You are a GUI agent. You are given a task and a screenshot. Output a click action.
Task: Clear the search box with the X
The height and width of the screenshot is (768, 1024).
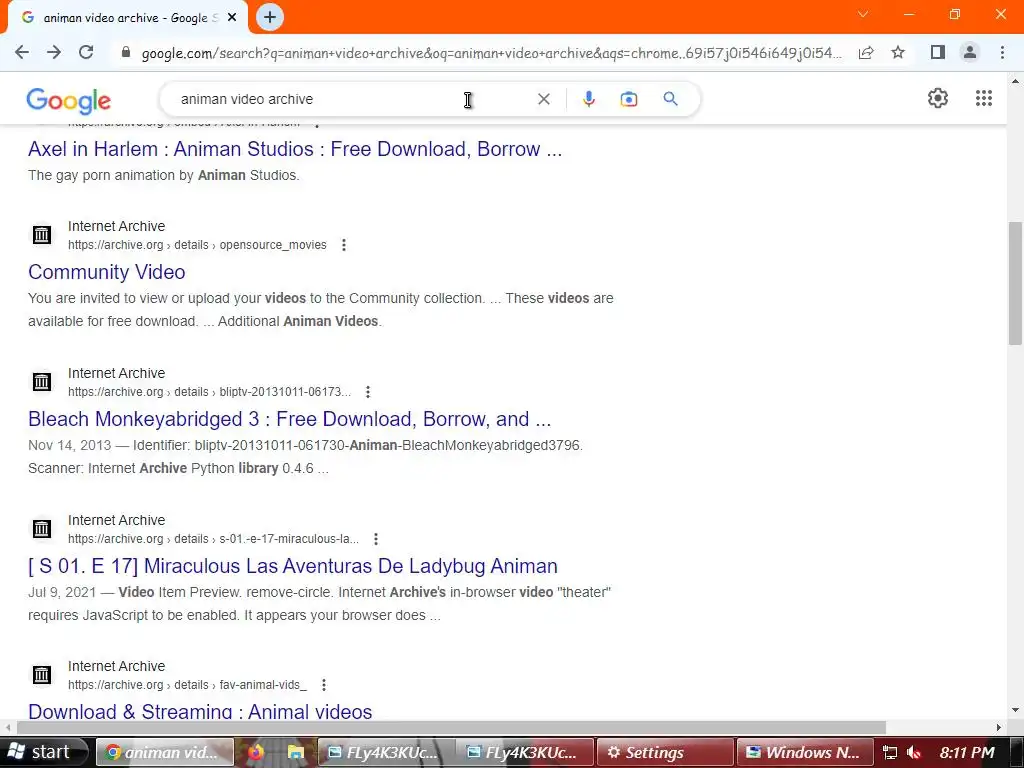pos(544,99)
